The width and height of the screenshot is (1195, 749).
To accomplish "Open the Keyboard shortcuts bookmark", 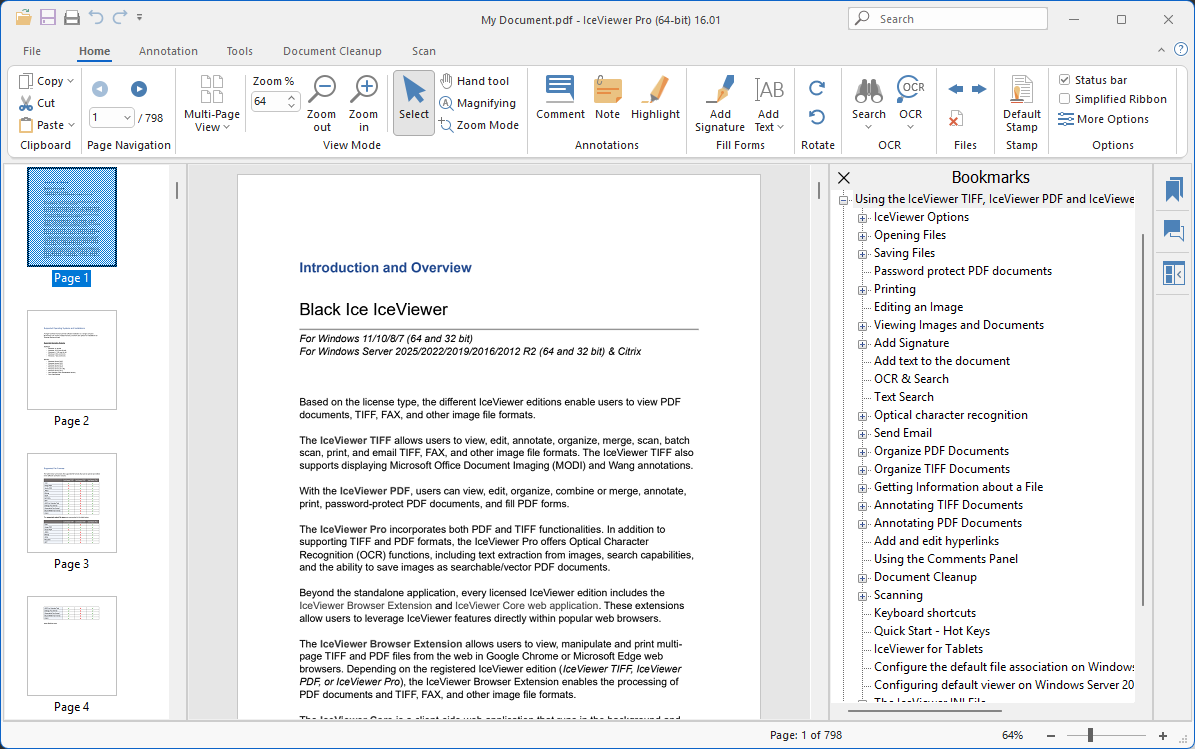I will pos(924,613).
